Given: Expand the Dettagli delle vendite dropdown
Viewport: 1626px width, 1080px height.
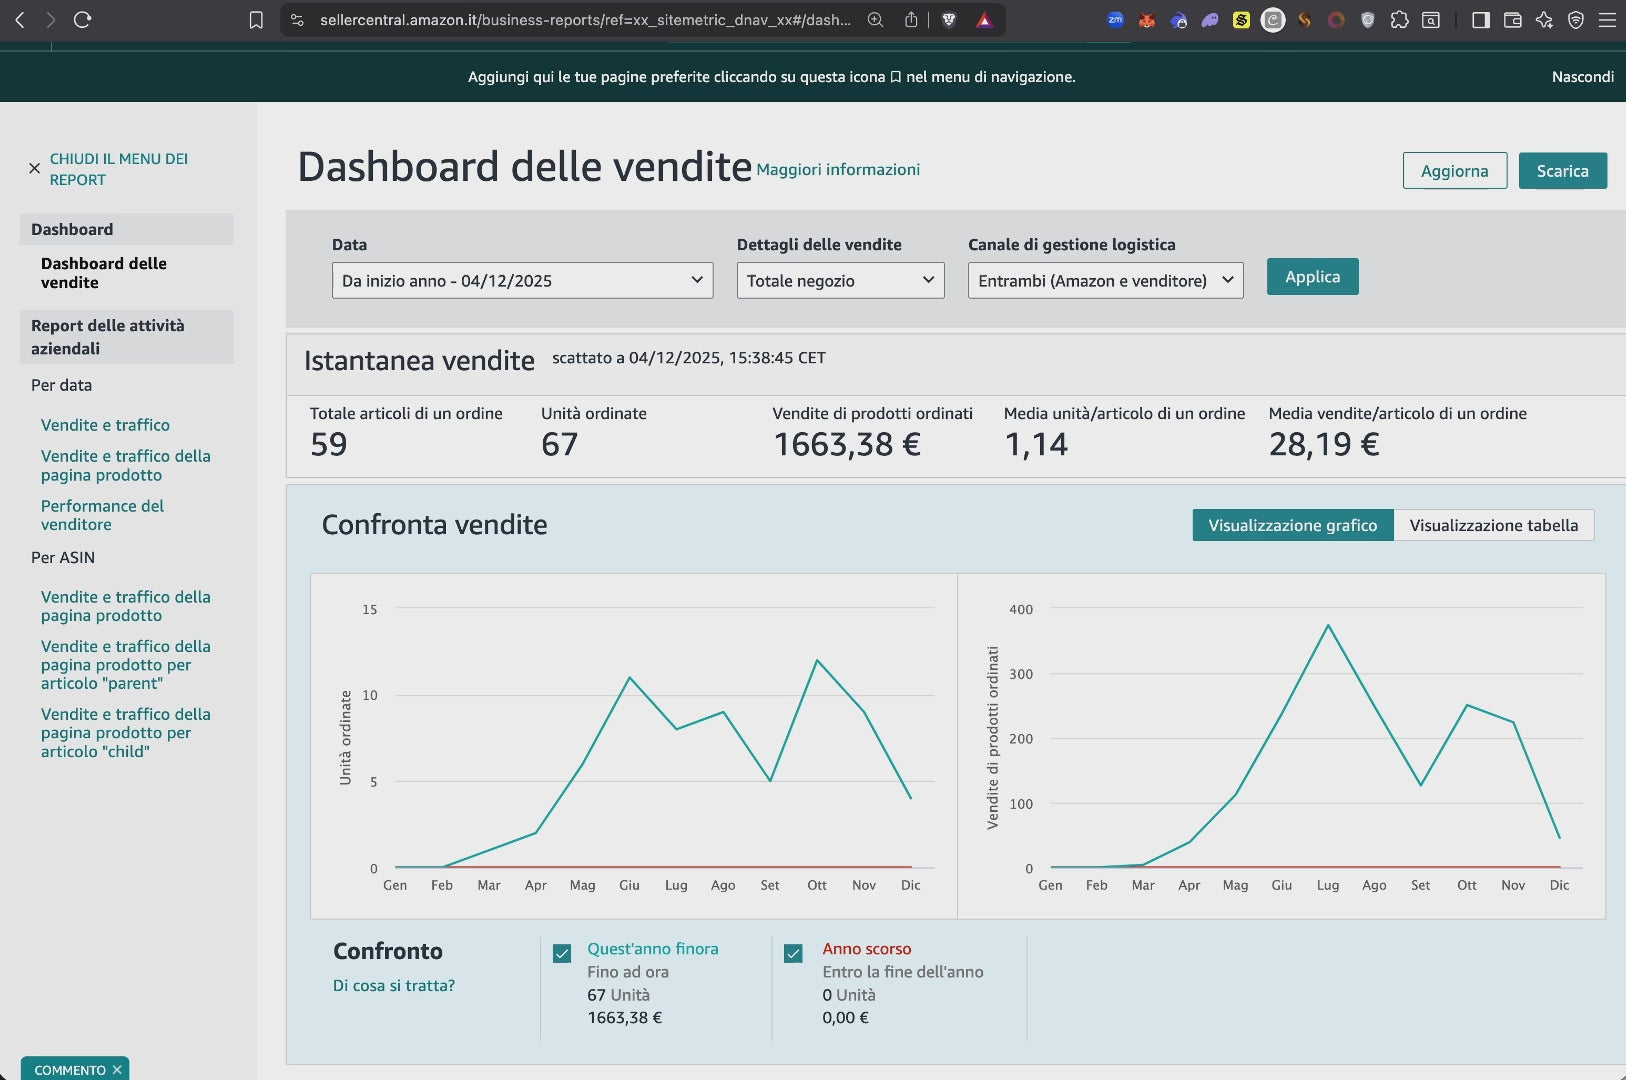Looking at the screenshot, I should (840, 281).
